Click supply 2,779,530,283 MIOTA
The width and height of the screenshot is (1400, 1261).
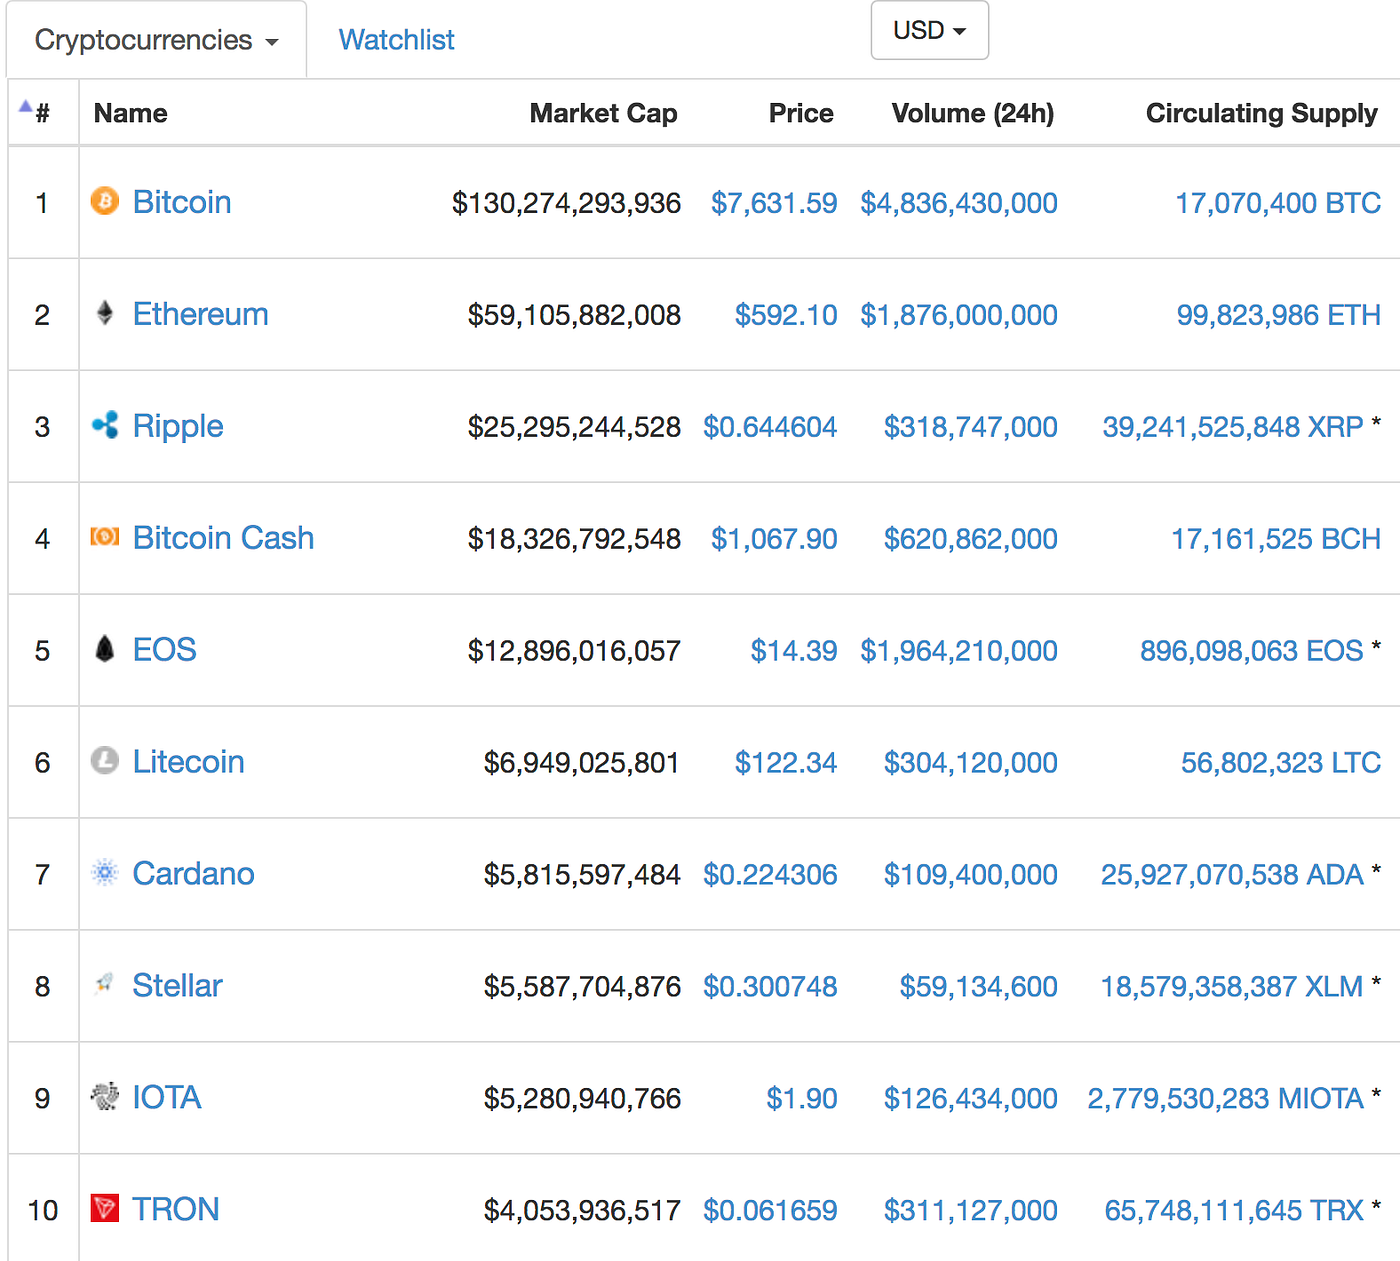pos(1226,1099)
